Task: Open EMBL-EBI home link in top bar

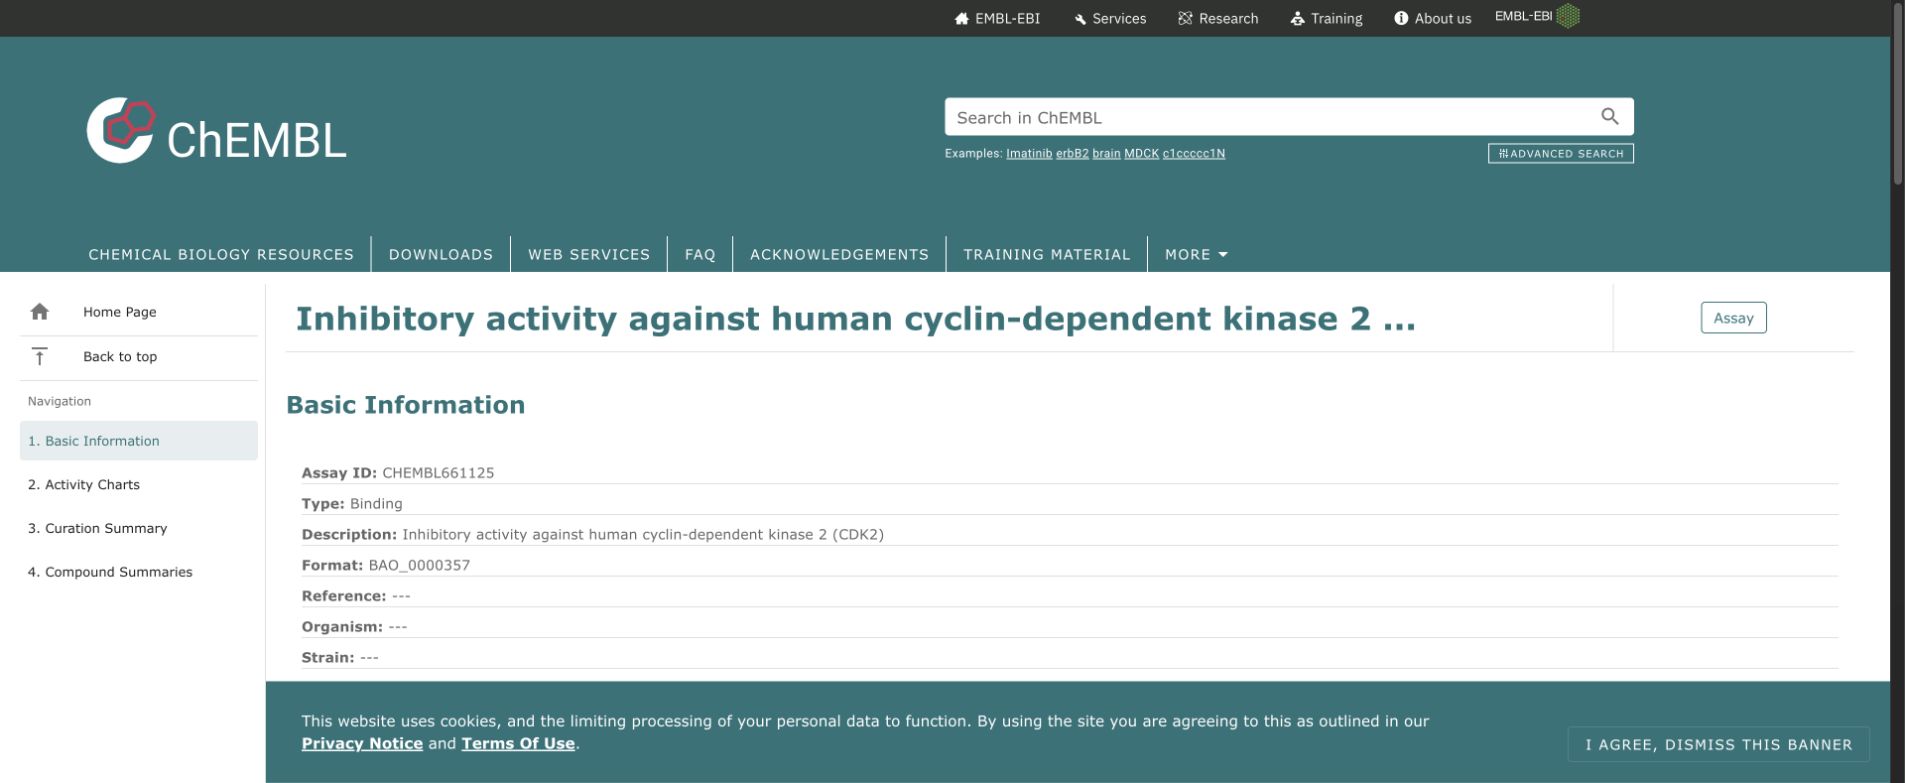Action: [998, 18]
